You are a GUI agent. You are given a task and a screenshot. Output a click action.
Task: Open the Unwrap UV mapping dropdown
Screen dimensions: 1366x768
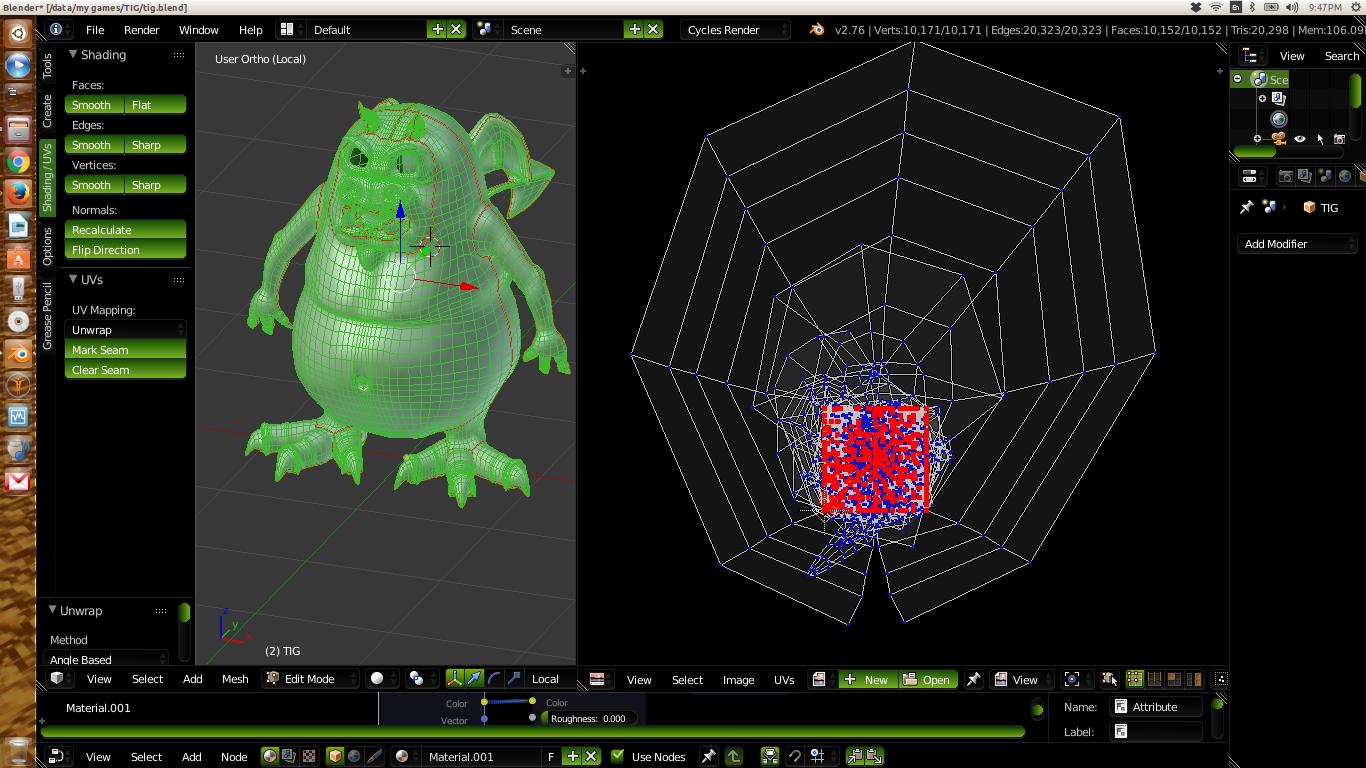[126, 329]
